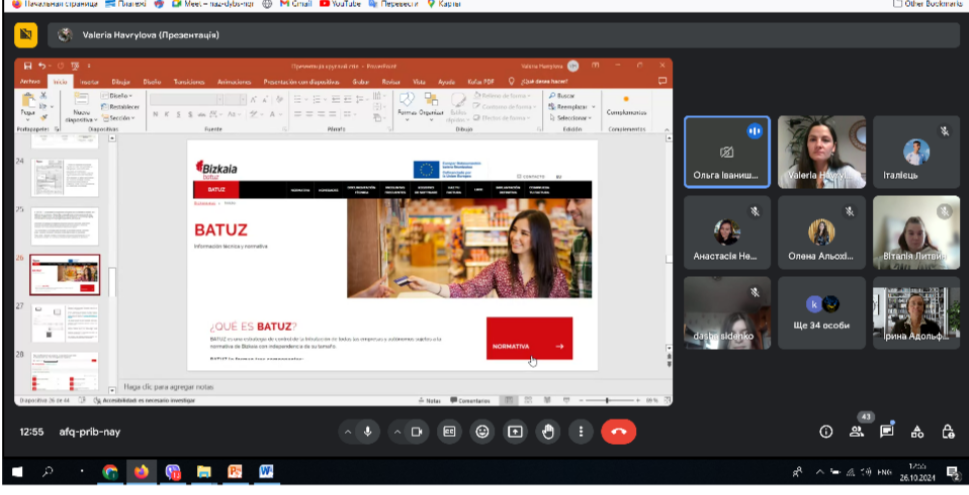Open Chrome from the Windows taskbar
969x495 pixels.
click(x=110, y=472)
